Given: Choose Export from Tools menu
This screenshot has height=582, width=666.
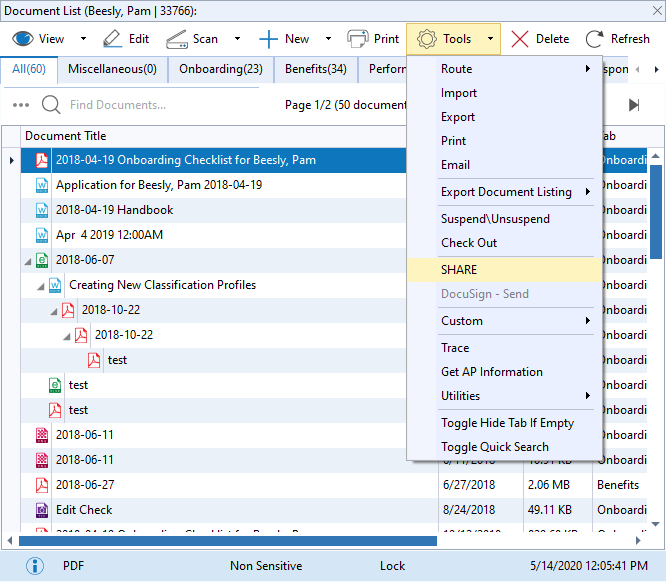Looking at the screenshot, I should pyautogui.click(x=505, y=117).
